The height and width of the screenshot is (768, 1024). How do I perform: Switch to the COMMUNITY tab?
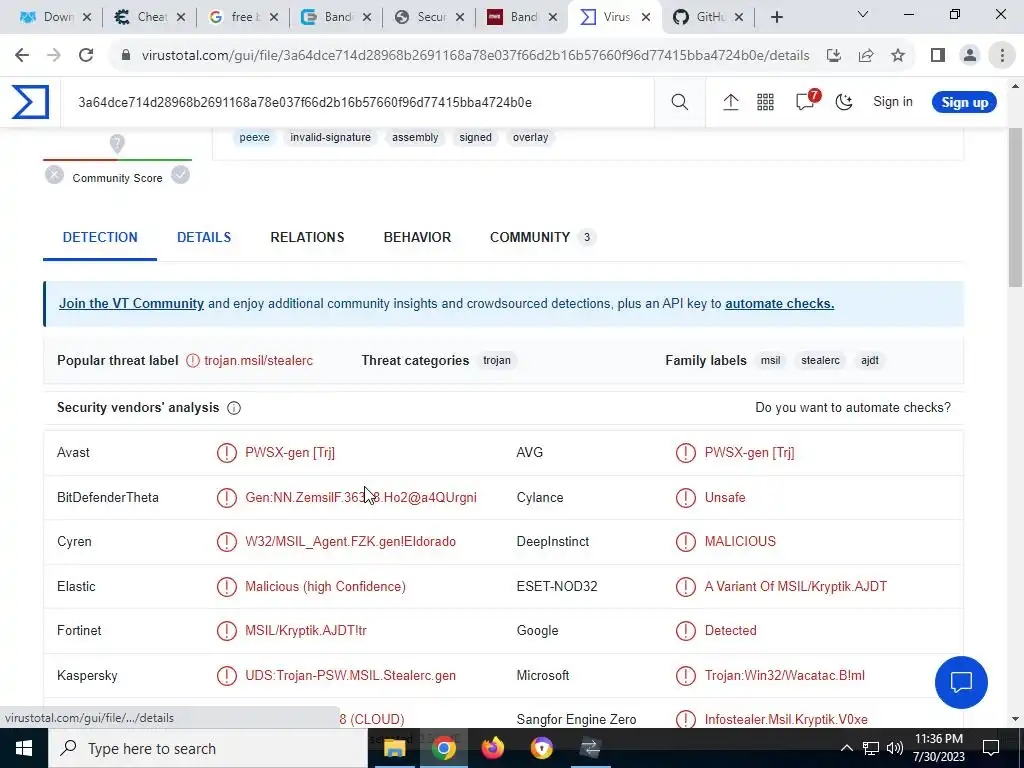point(542,237)
